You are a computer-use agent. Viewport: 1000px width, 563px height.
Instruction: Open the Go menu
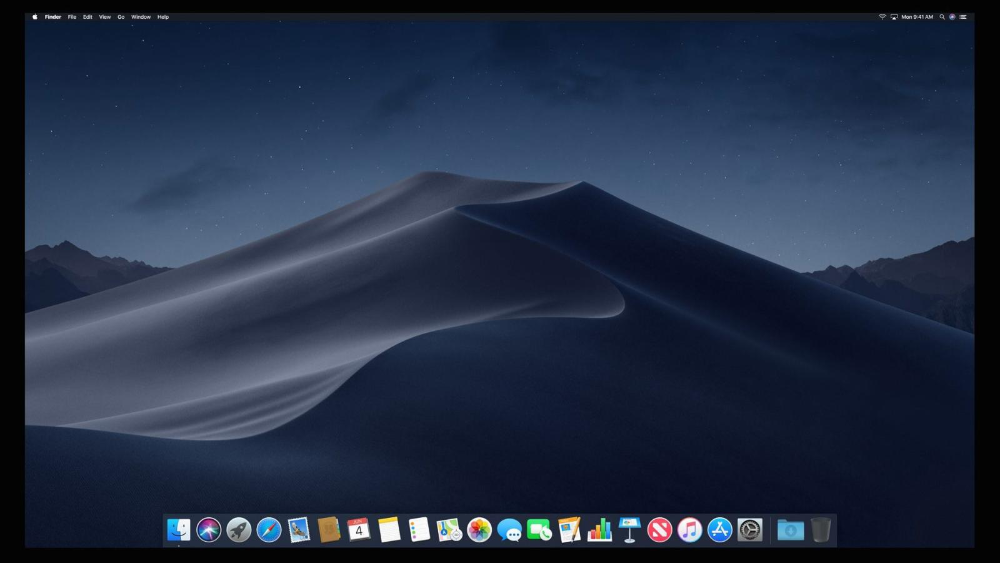click(x=121, y=17)
